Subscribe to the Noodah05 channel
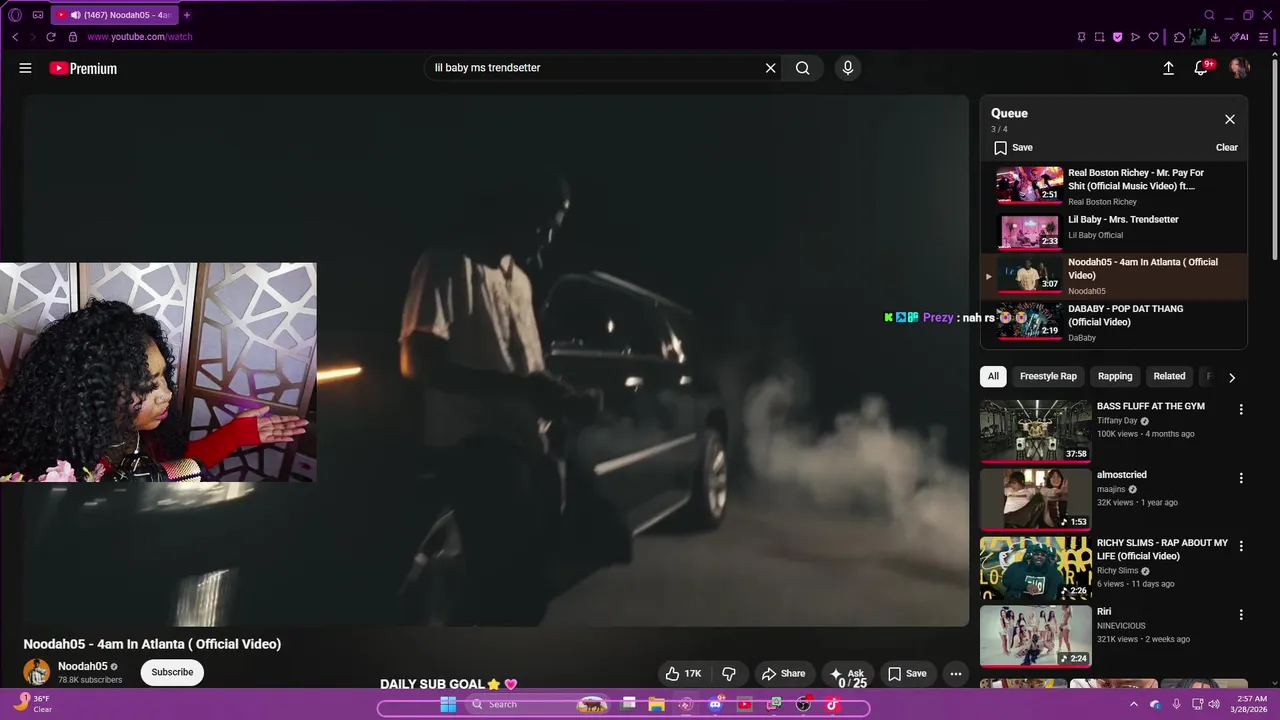The image size is (1280, 720). click(x=172, y=672)
